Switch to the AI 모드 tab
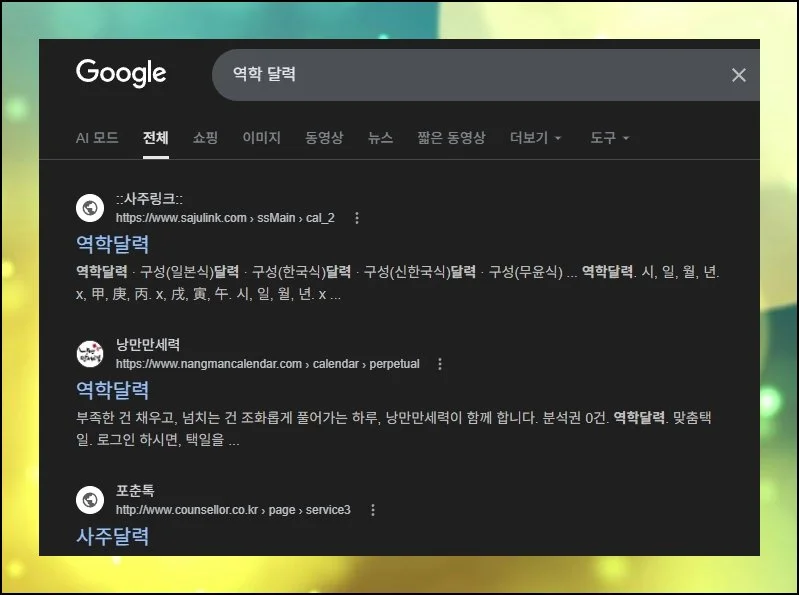 tap(97, 138)
